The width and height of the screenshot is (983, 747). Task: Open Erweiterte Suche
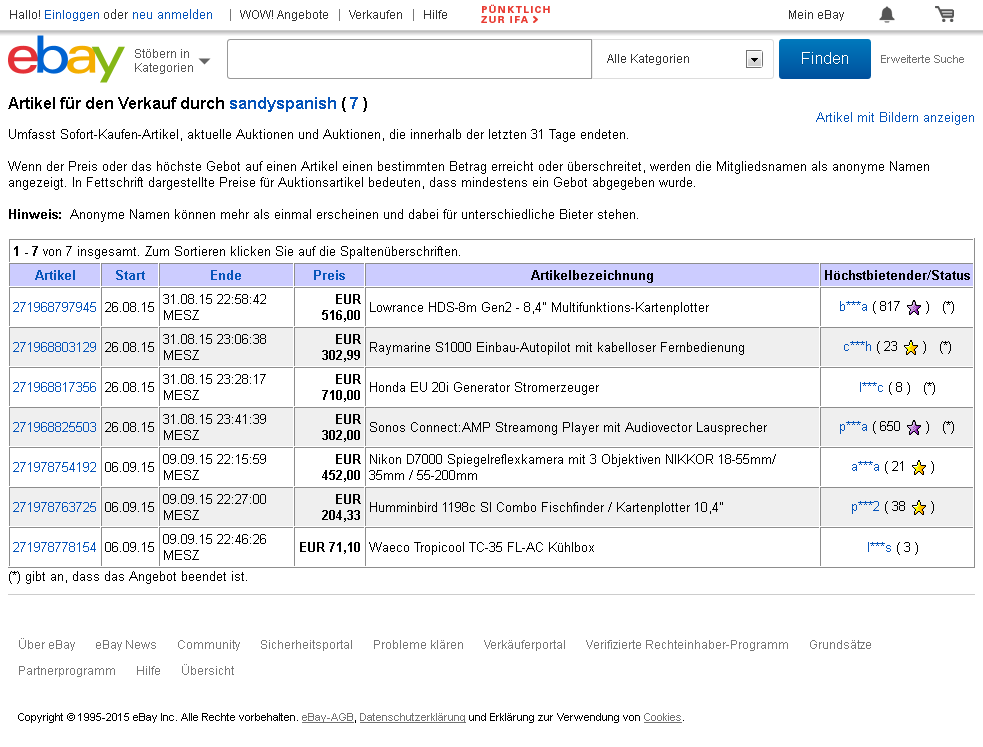pyautogui.click(x=922, y=59)
